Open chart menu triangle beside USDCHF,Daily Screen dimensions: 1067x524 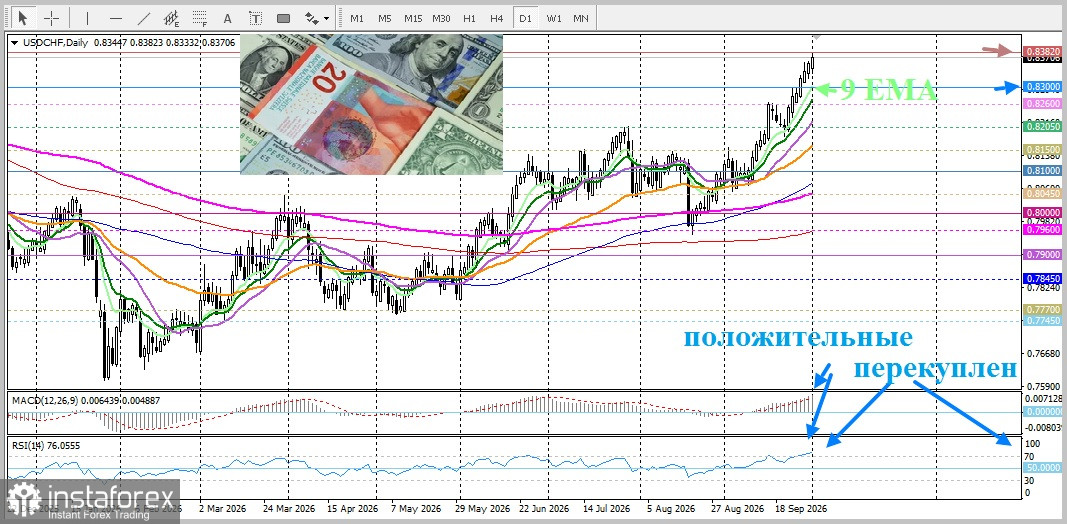coord(15,42)
